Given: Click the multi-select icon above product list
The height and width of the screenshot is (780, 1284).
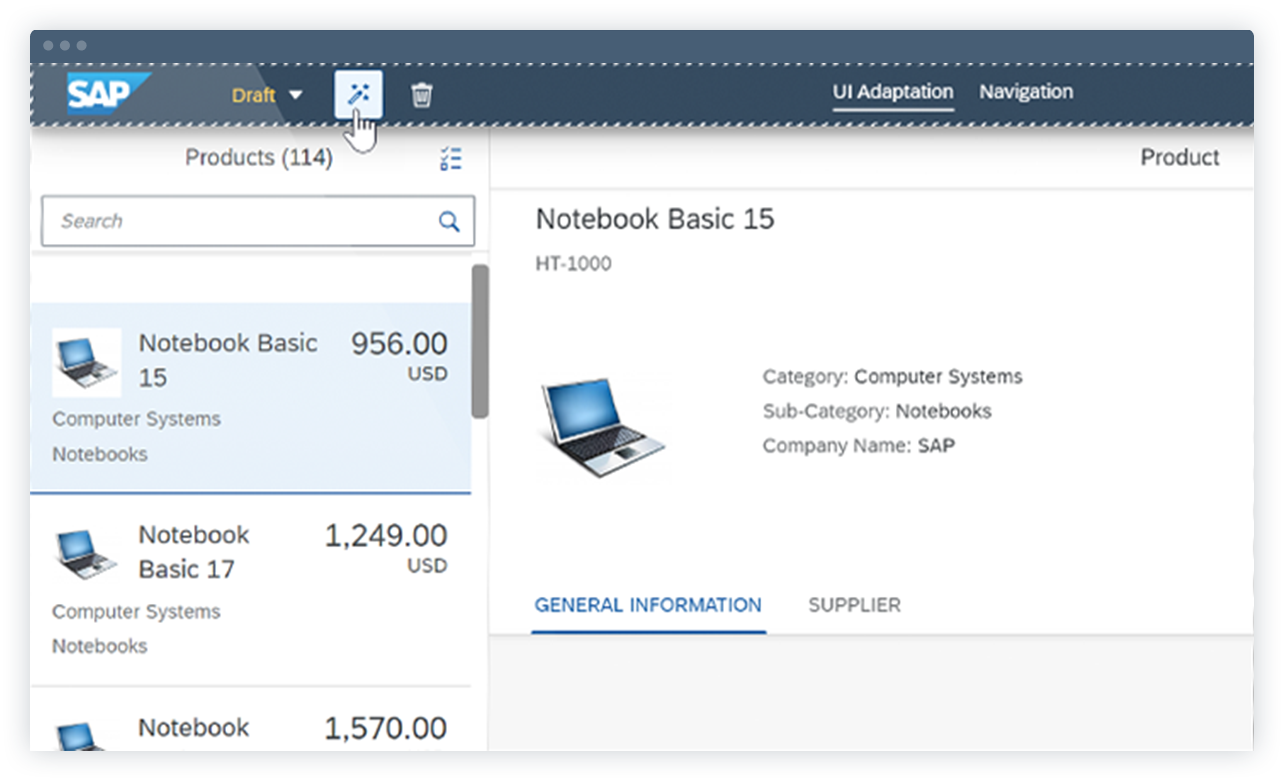Looking at the screenshot, I should point(450,158).
